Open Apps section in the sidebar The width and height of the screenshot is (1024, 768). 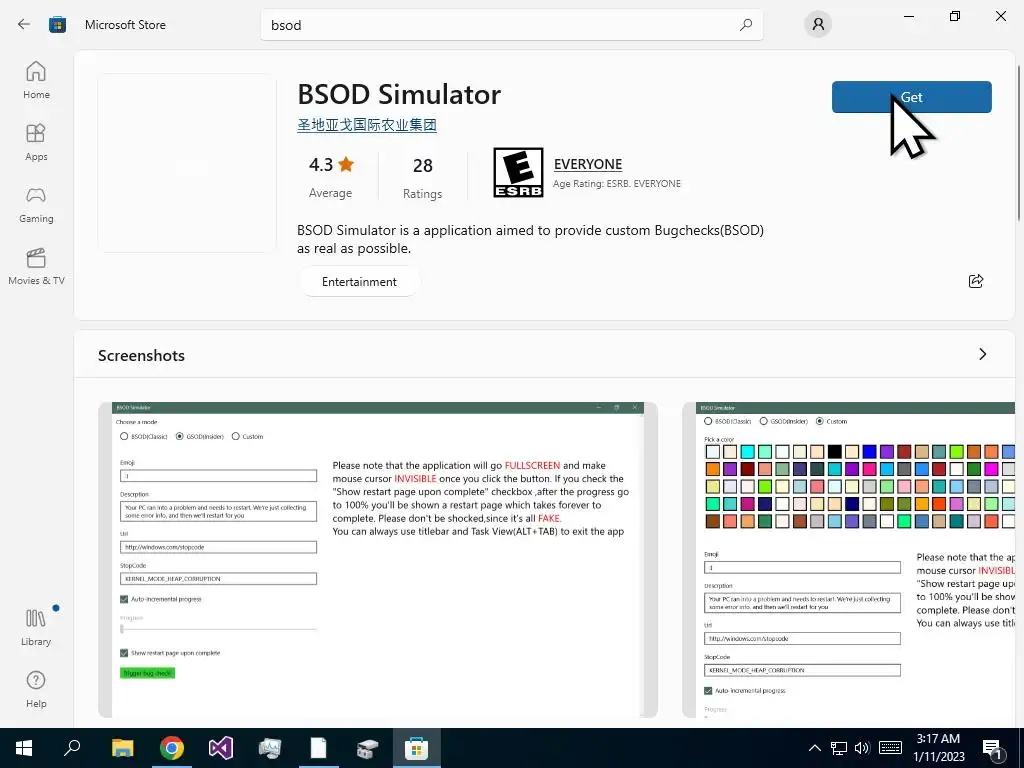tap(36, 142)
